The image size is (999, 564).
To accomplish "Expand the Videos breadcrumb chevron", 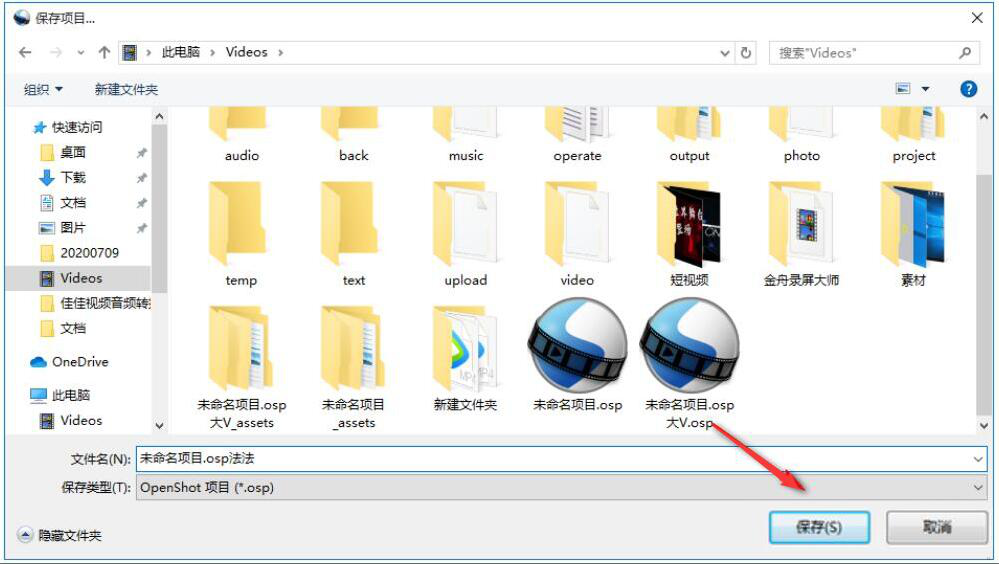I will click(x=280, y=53).
